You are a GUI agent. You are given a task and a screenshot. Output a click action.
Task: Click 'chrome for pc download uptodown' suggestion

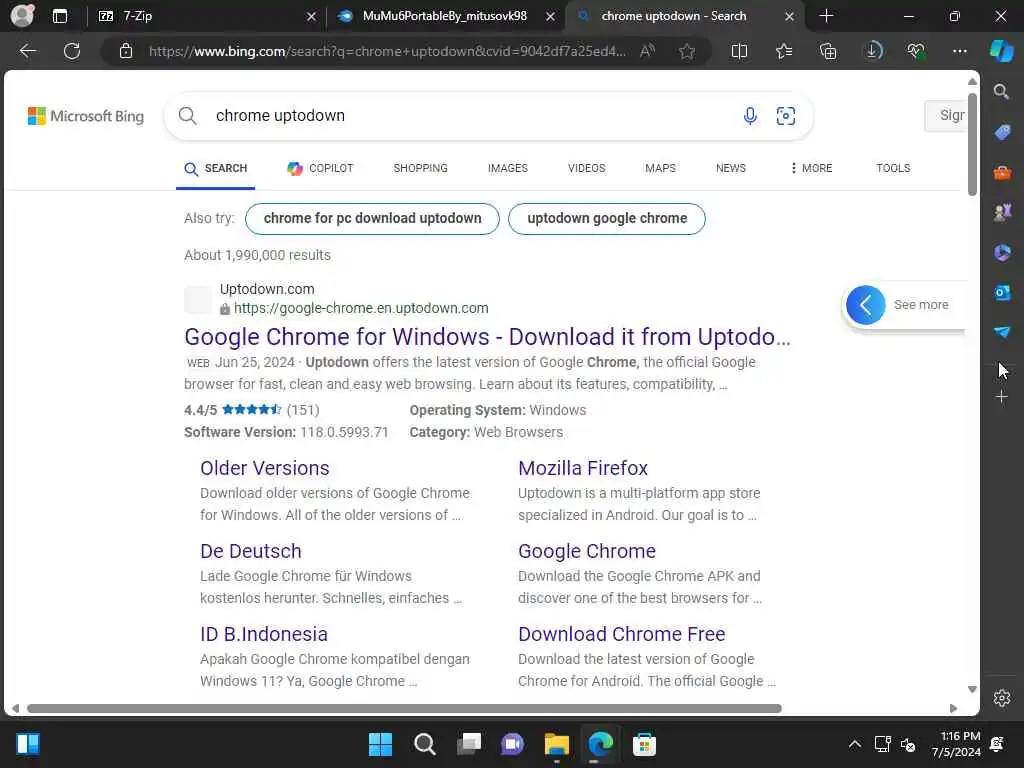pos(372,219)
